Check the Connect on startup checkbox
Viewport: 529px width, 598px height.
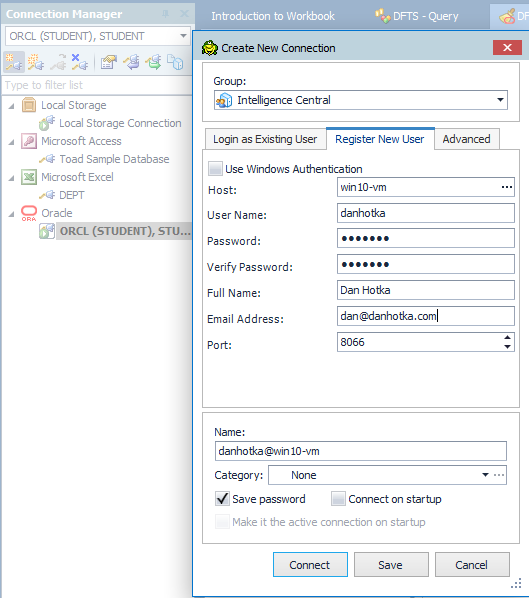(338, 498)
